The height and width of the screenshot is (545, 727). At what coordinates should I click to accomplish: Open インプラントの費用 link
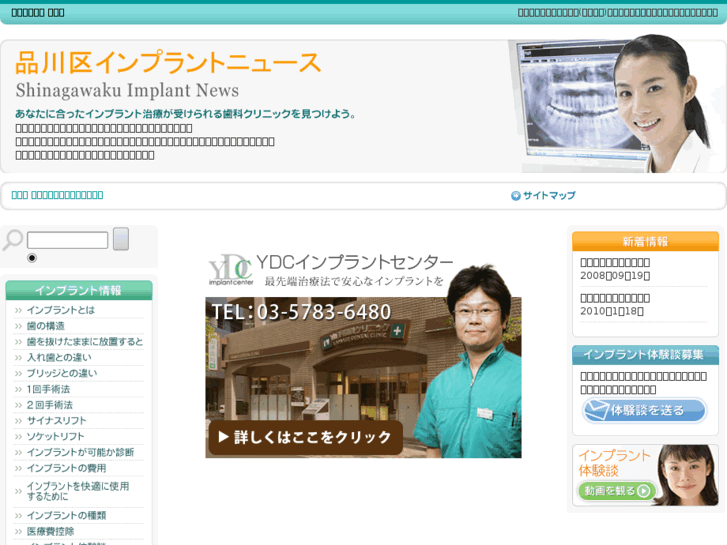66,468
